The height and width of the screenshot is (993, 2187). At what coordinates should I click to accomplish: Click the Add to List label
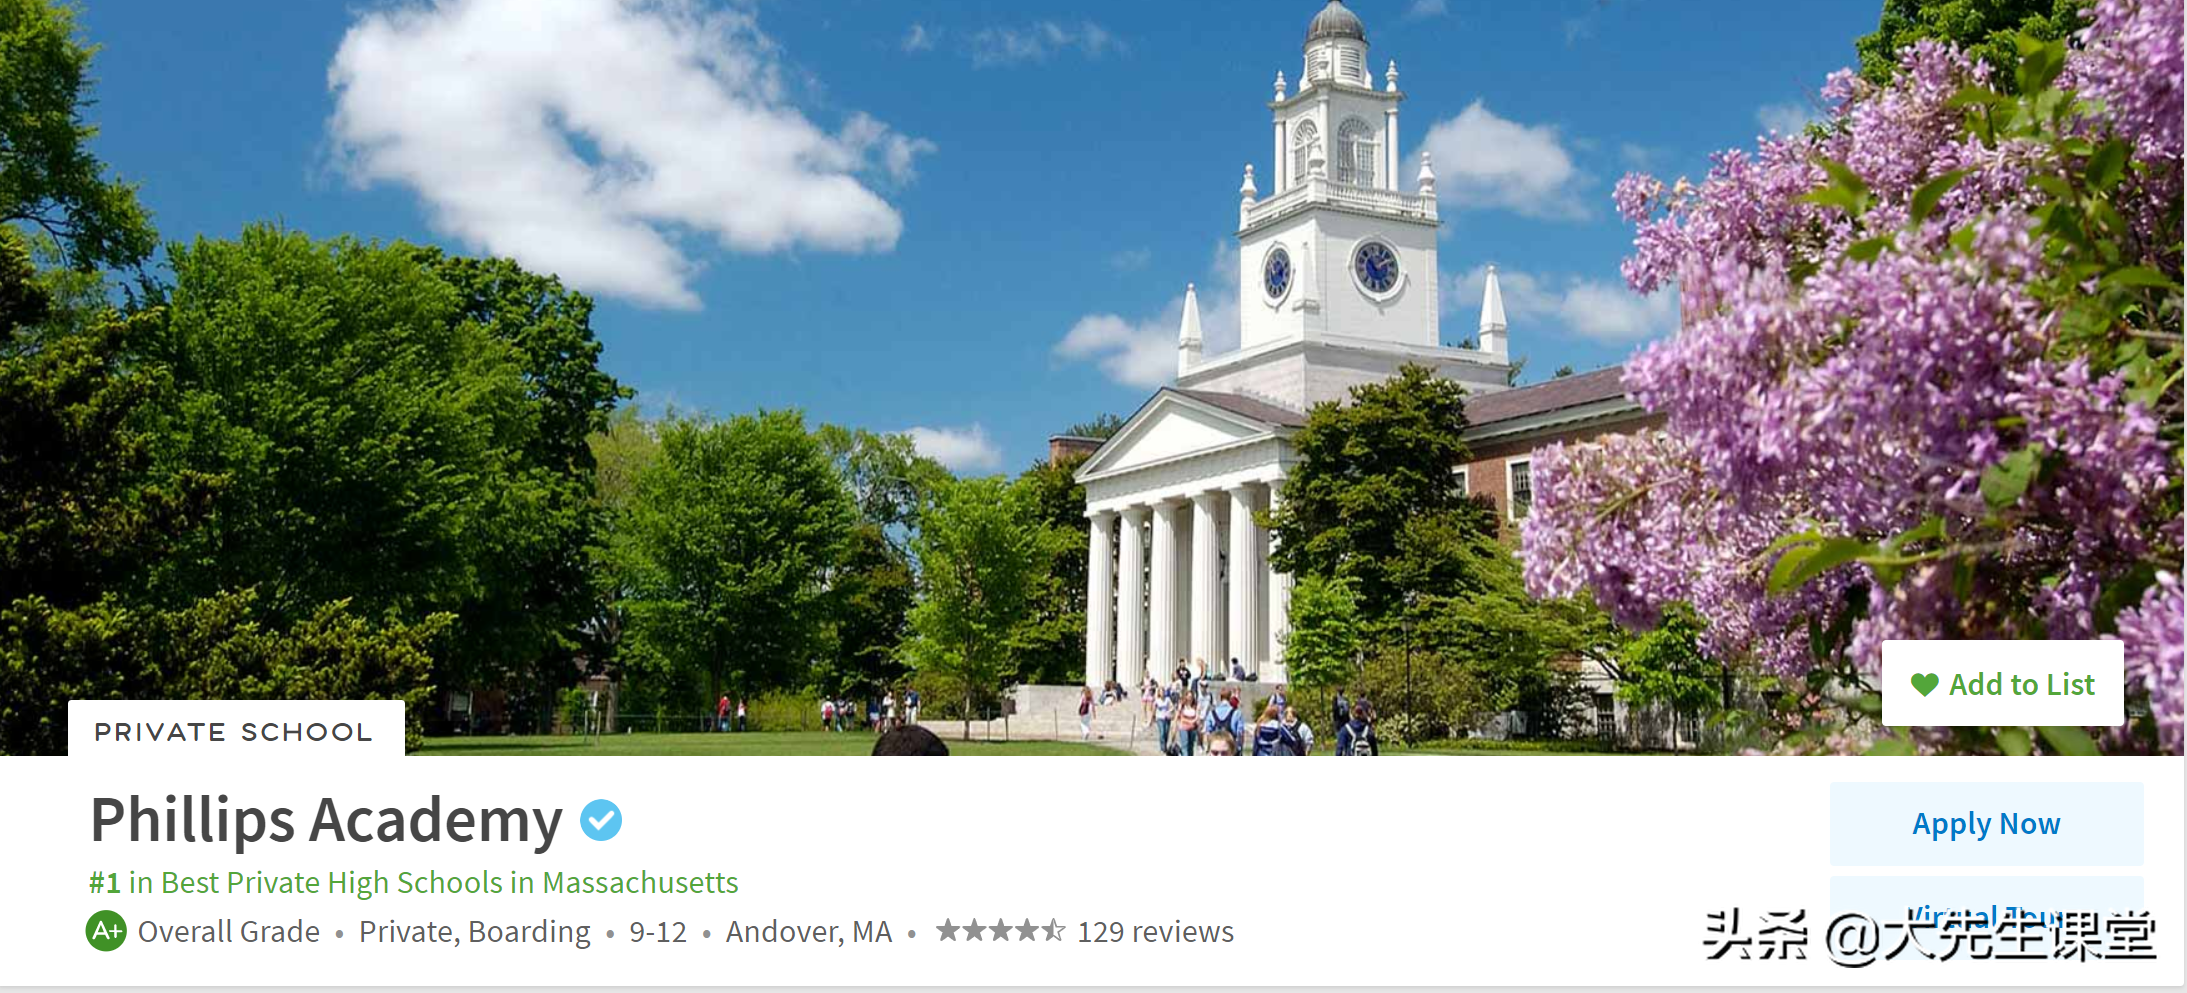click(x=2022, y=685)
